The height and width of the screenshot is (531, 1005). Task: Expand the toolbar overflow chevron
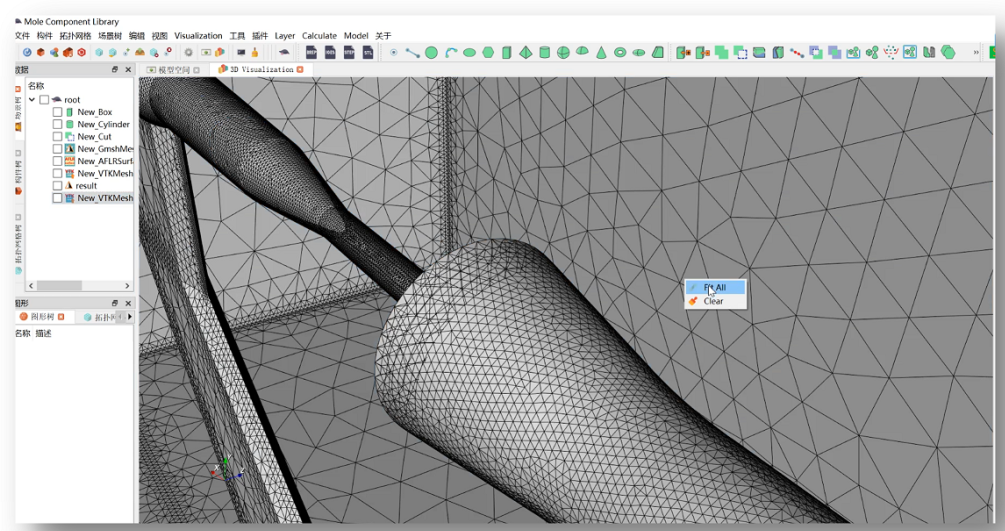pyautogui.click(x=976, y=53)
